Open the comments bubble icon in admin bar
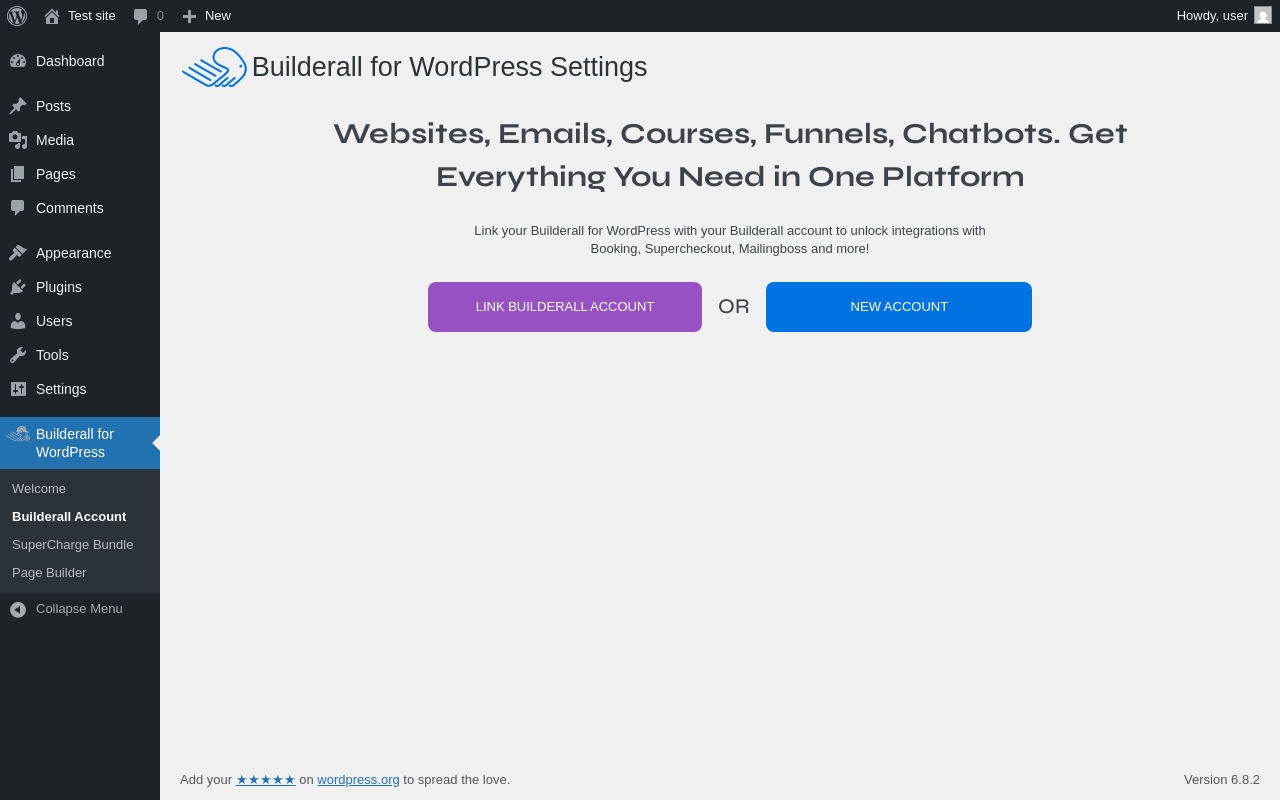Screen dimensions: 1280x800 click(141, 16)
